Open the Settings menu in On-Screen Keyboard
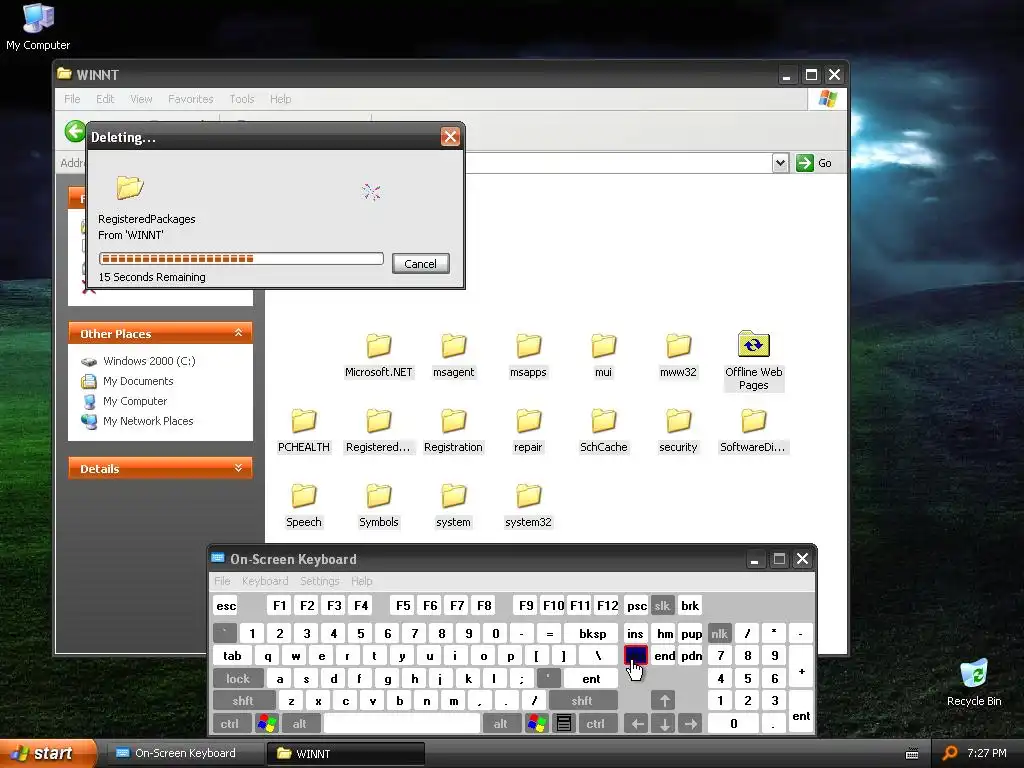Image resolution: width=1024 pixels, height=768 pixels. pos(320,581)
